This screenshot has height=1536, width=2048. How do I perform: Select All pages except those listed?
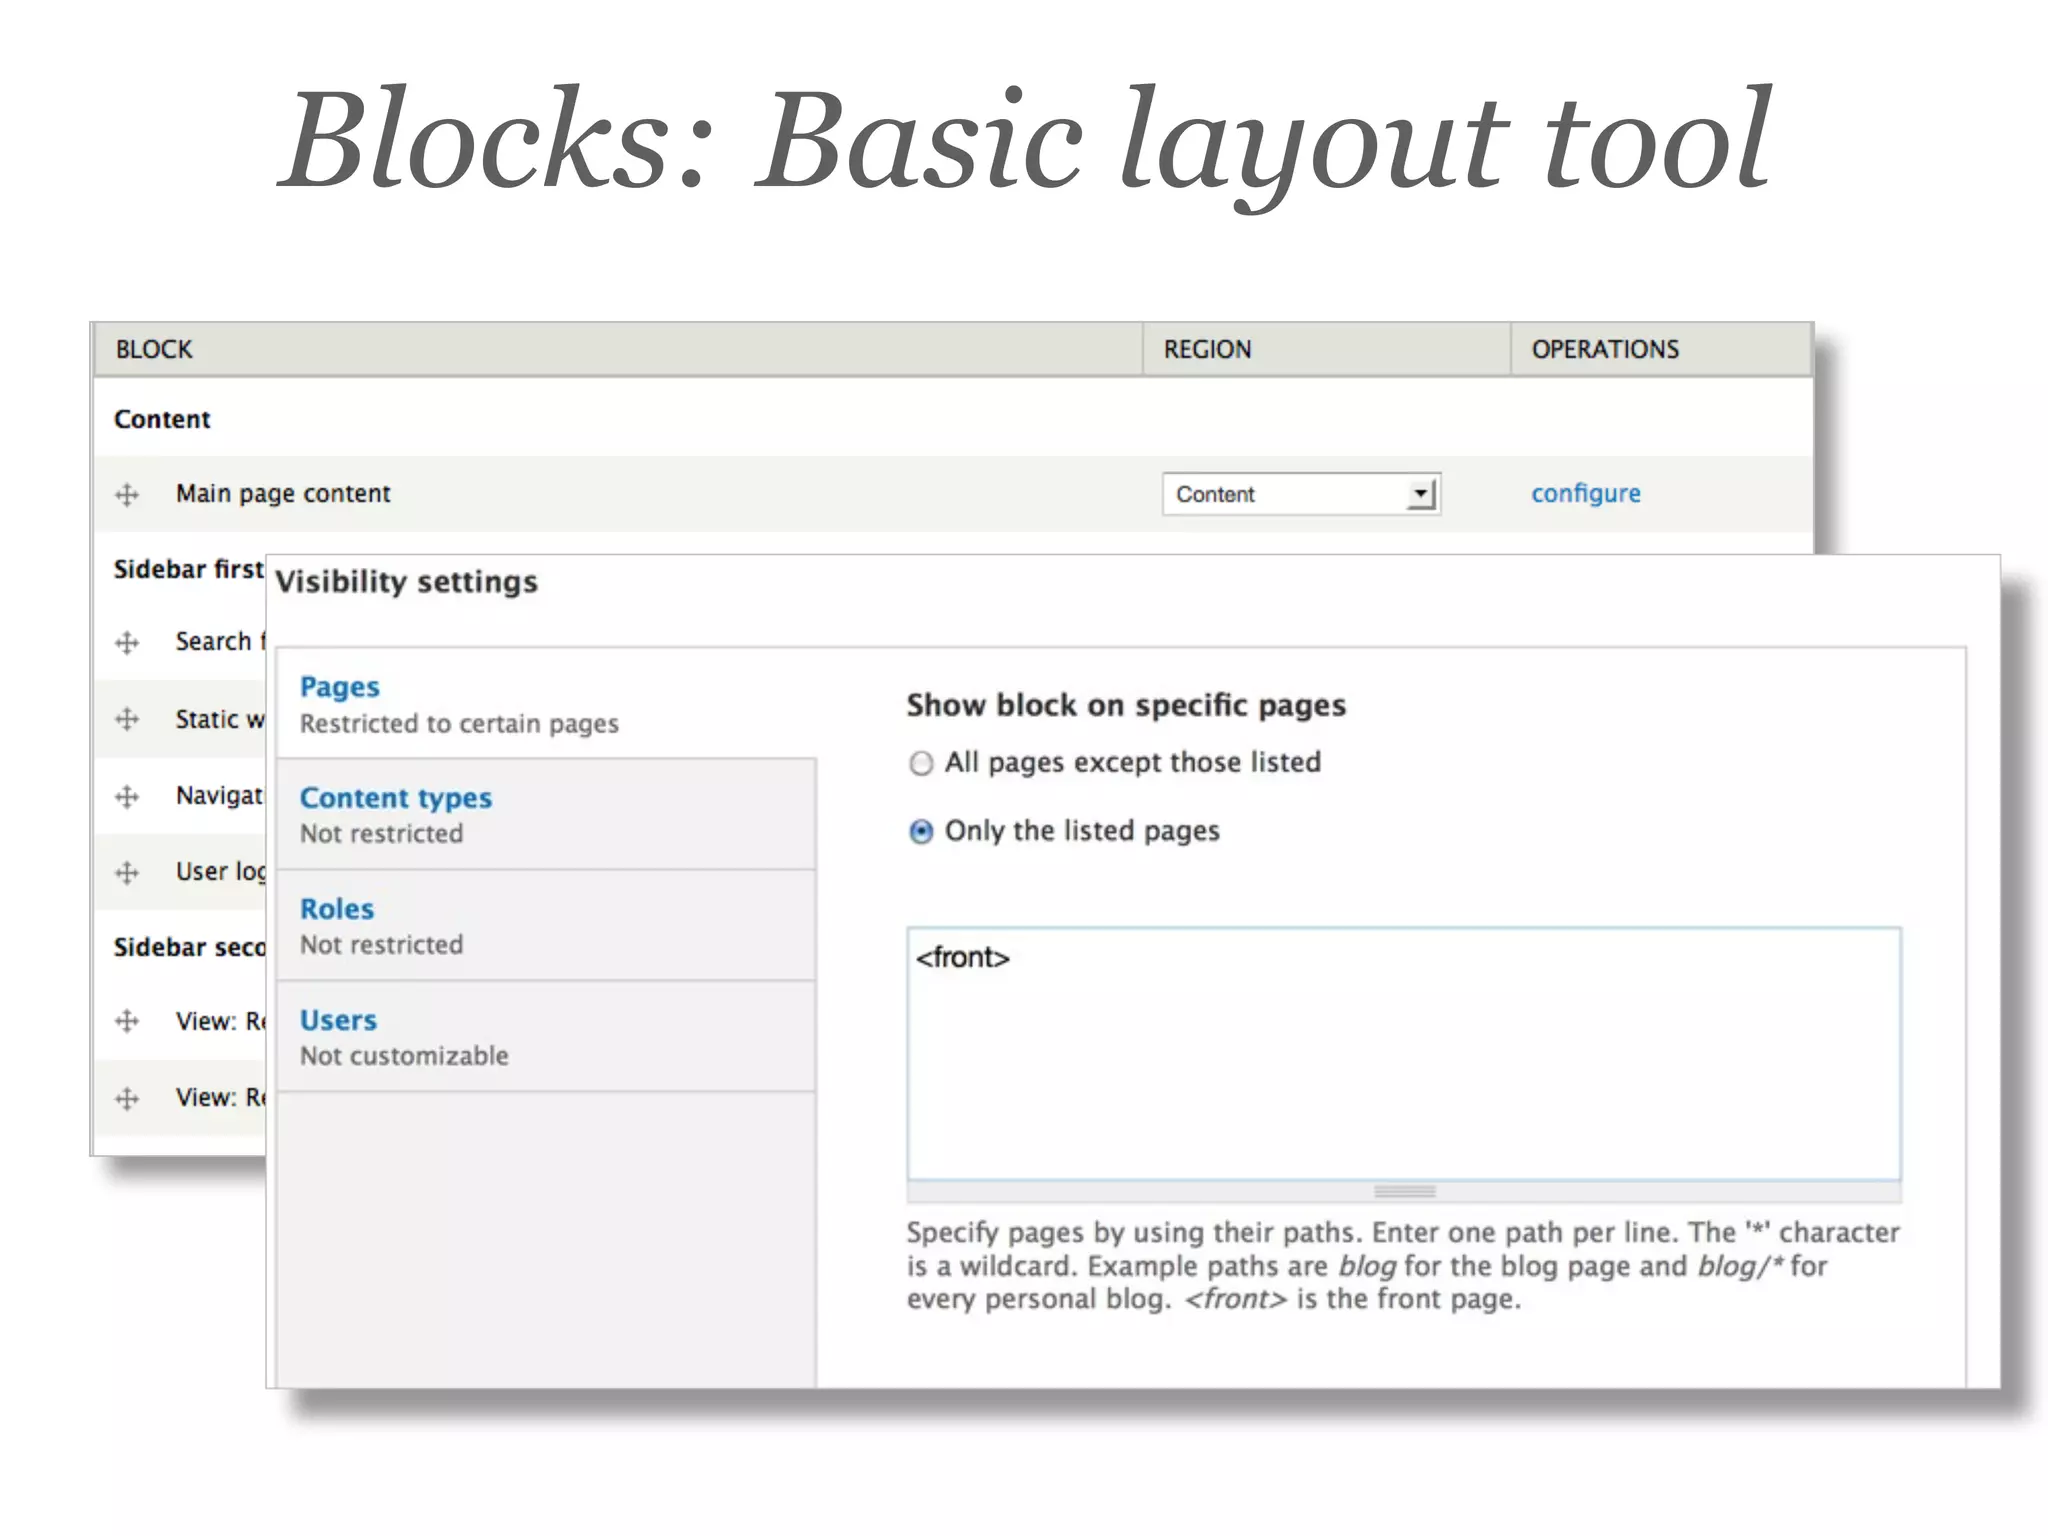pos(921,764)
